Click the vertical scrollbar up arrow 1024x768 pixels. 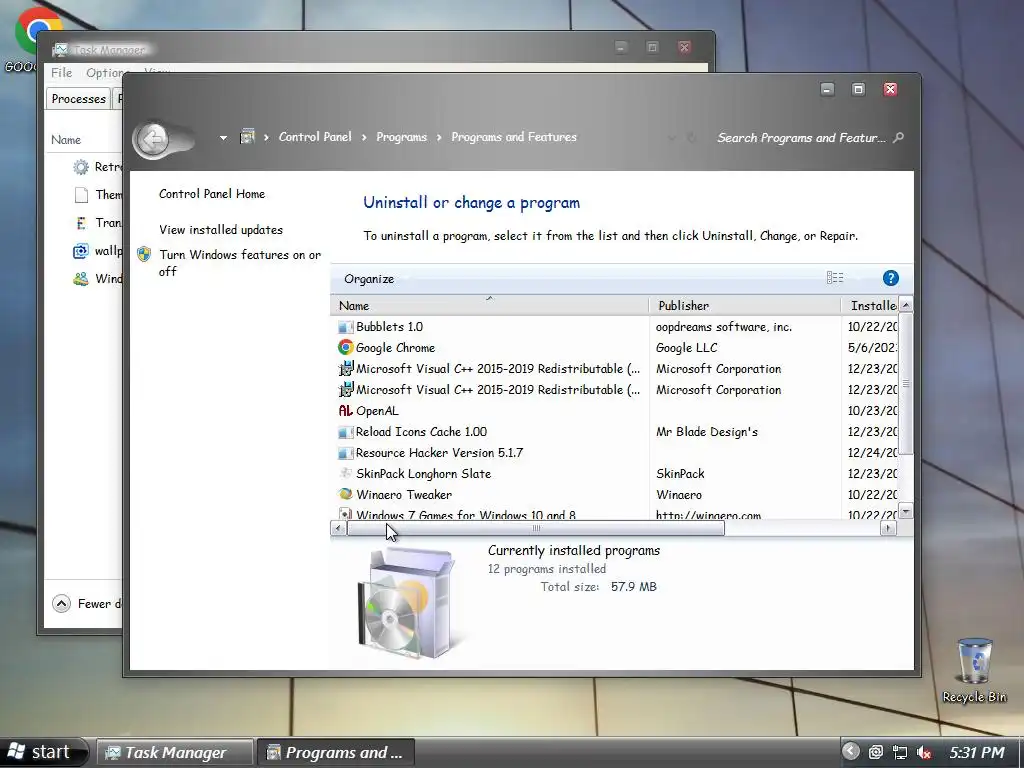[x=906, y=305]
